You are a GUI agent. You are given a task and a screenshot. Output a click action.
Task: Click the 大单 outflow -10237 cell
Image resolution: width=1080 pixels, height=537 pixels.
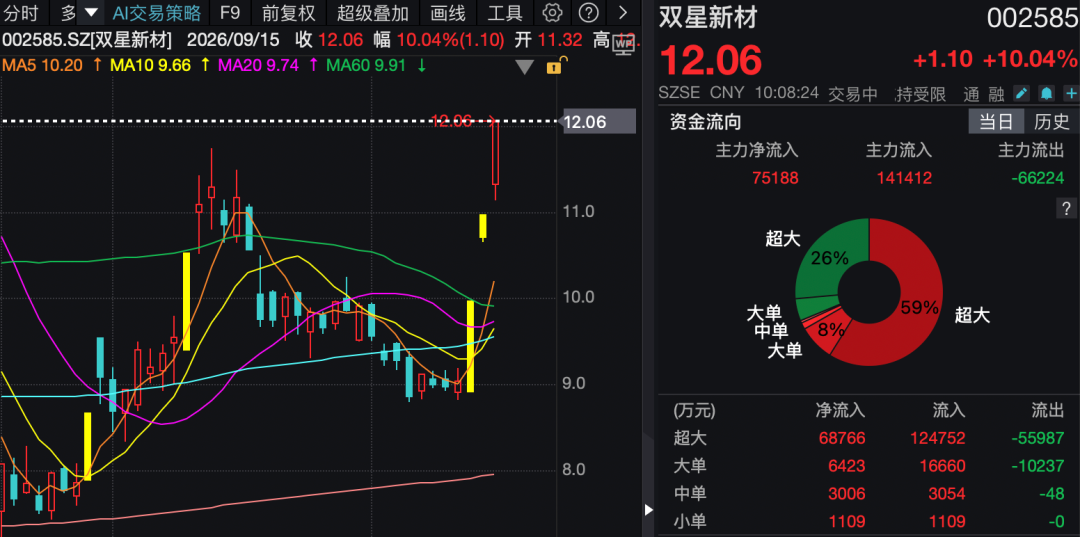1037,465
